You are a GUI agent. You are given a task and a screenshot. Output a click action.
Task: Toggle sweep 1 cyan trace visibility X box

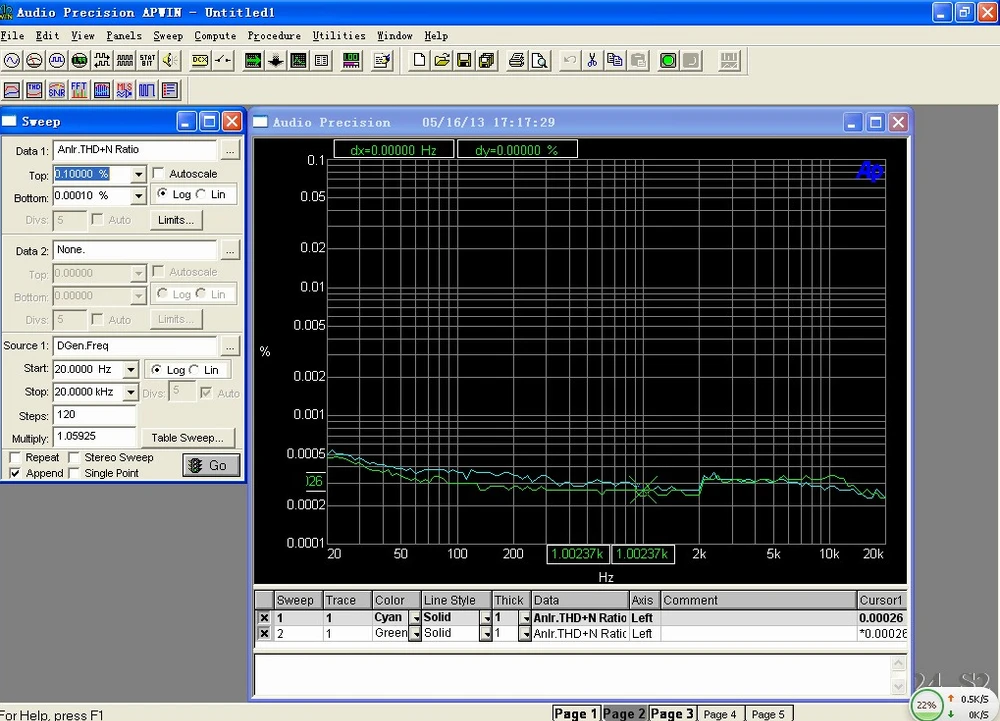point(264,618)
